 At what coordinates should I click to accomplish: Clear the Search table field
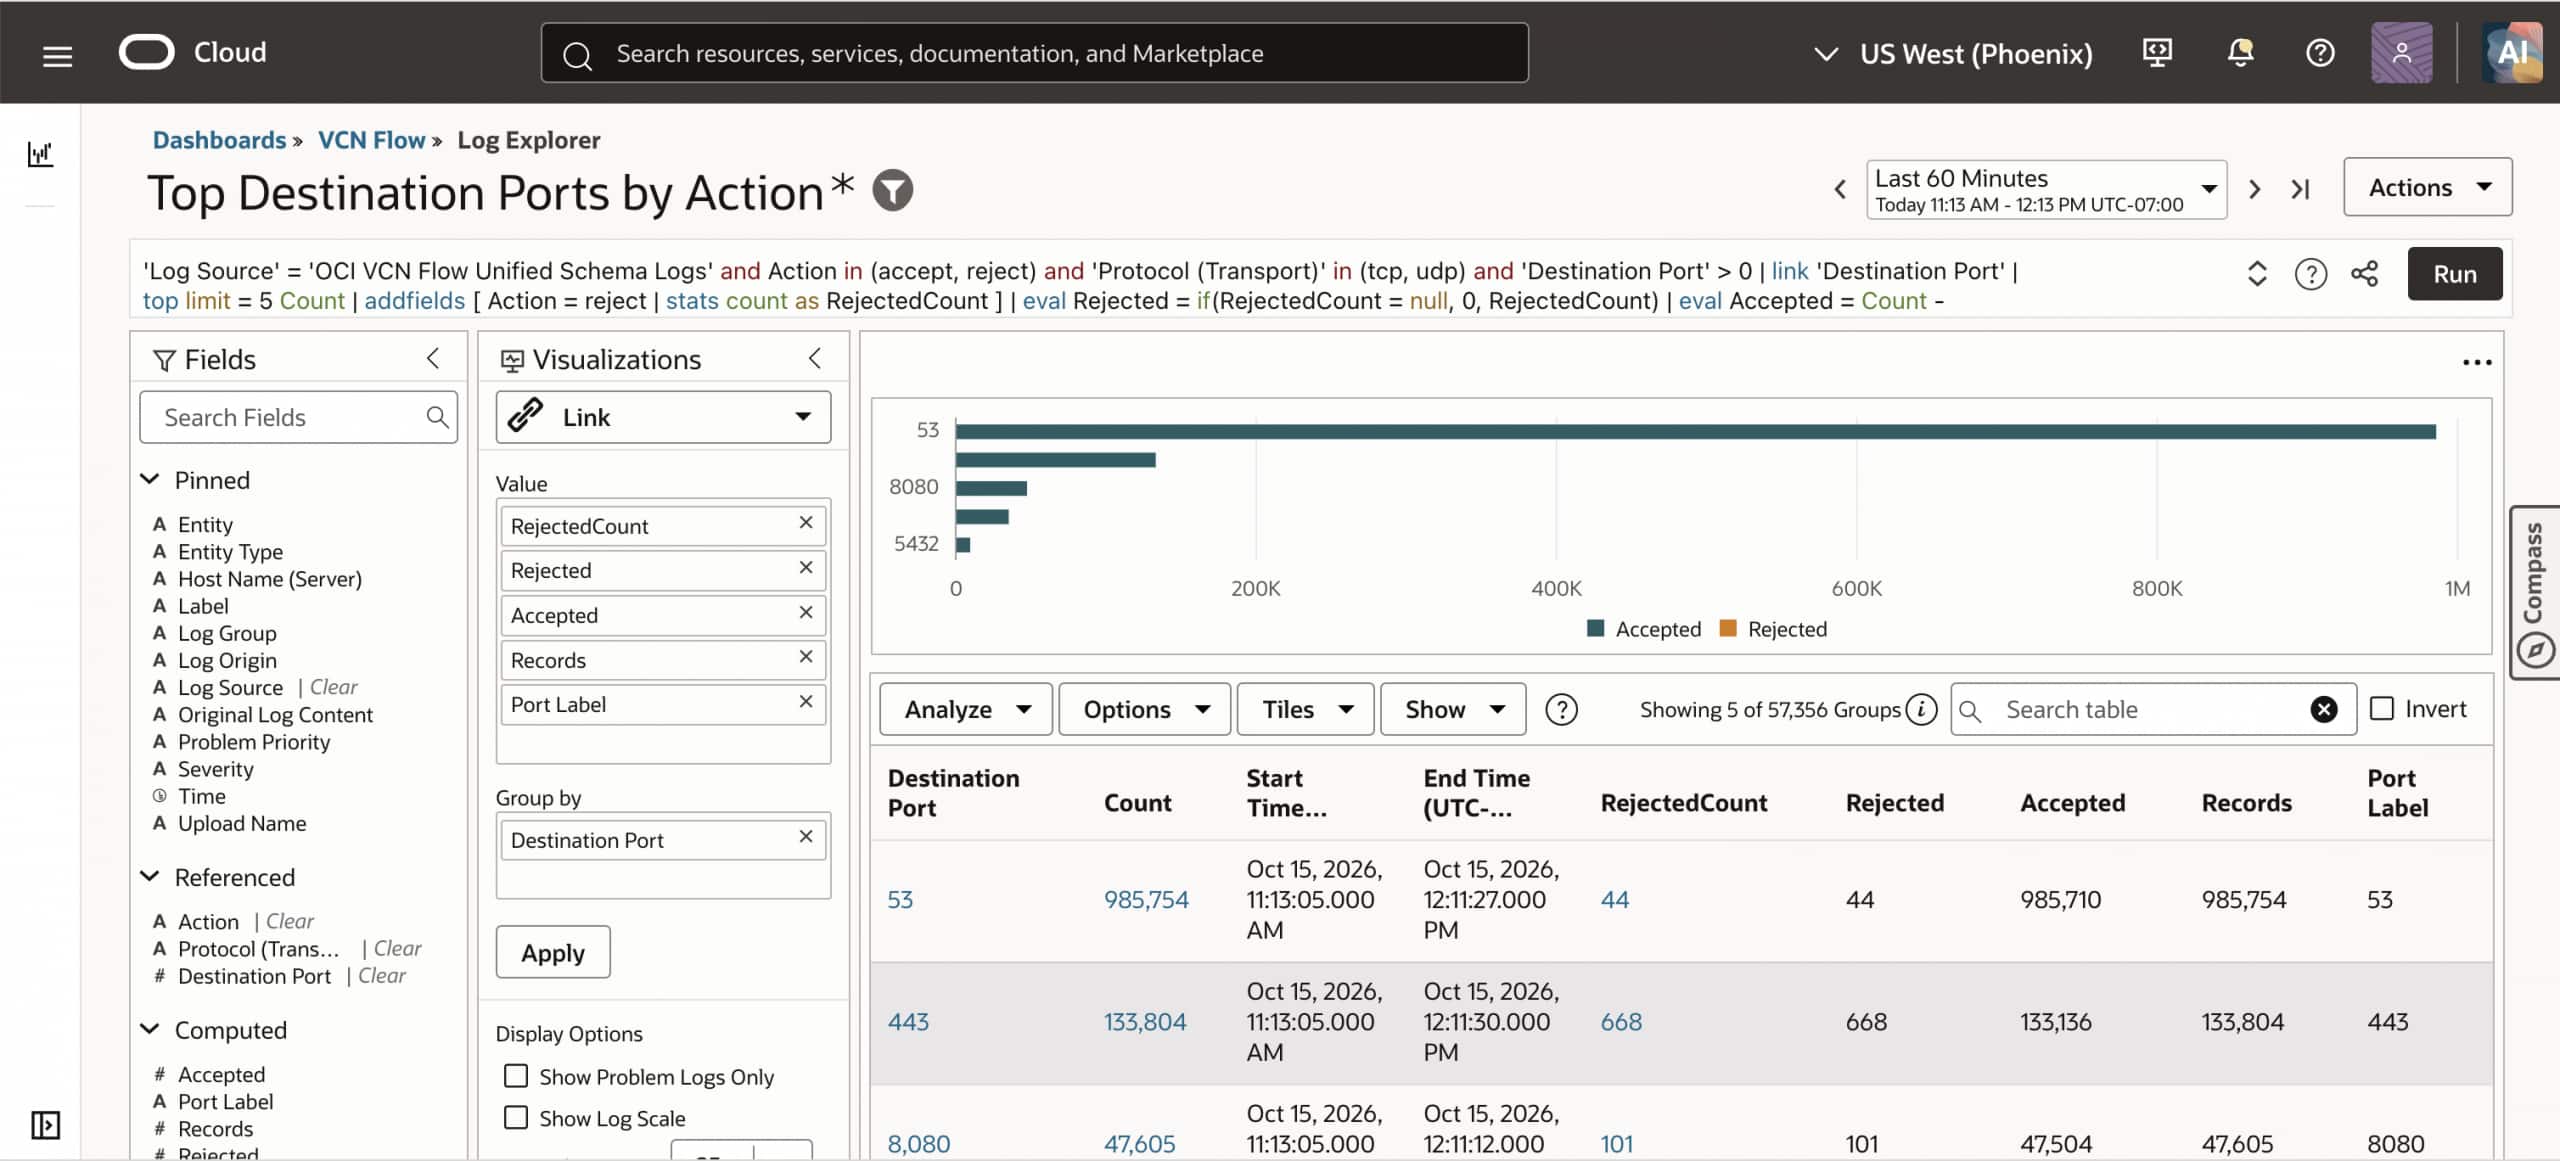[2323, 709]
